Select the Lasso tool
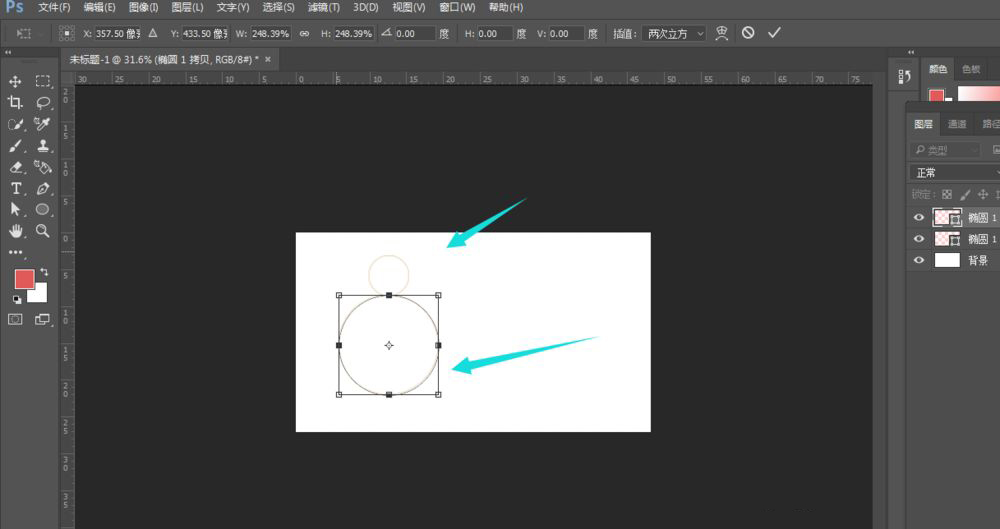This screenshot has width=1000, height=529. coord(43,103)
